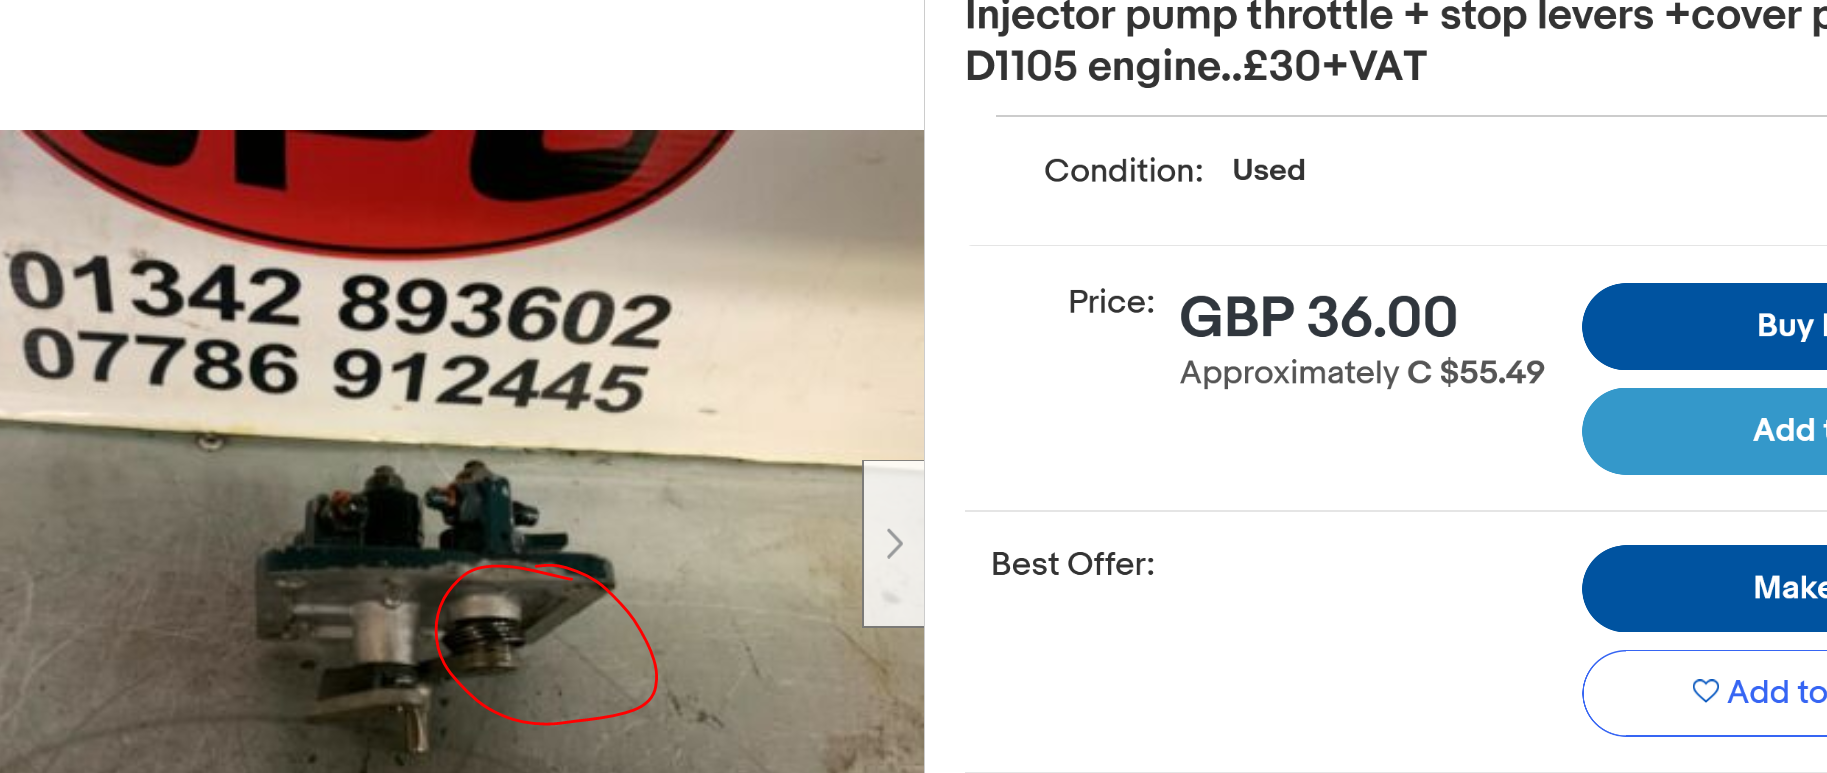This screenshot has width=1827, height=773.
Task: Click the Approximately C $55.49 conversion text
Action: pyautogui.click(x=1362, y=372)
